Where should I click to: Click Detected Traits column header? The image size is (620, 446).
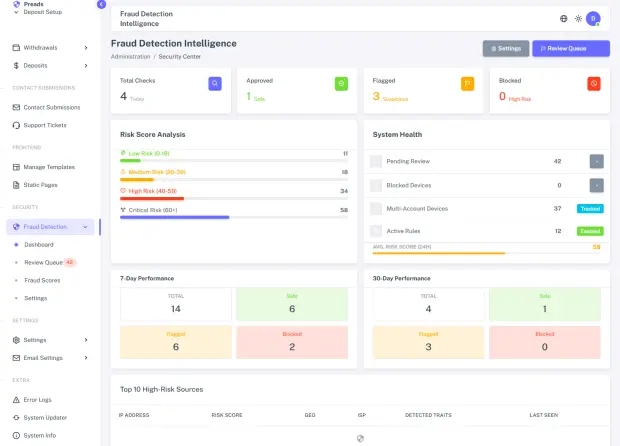428,415
